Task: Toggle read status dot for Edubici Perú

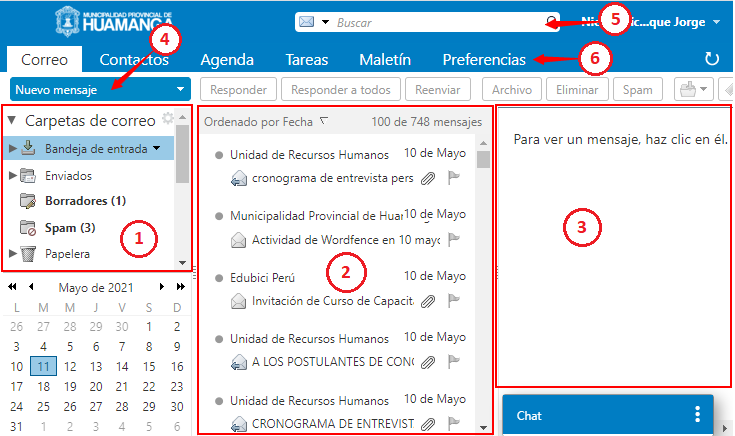Action: point(218,277)
